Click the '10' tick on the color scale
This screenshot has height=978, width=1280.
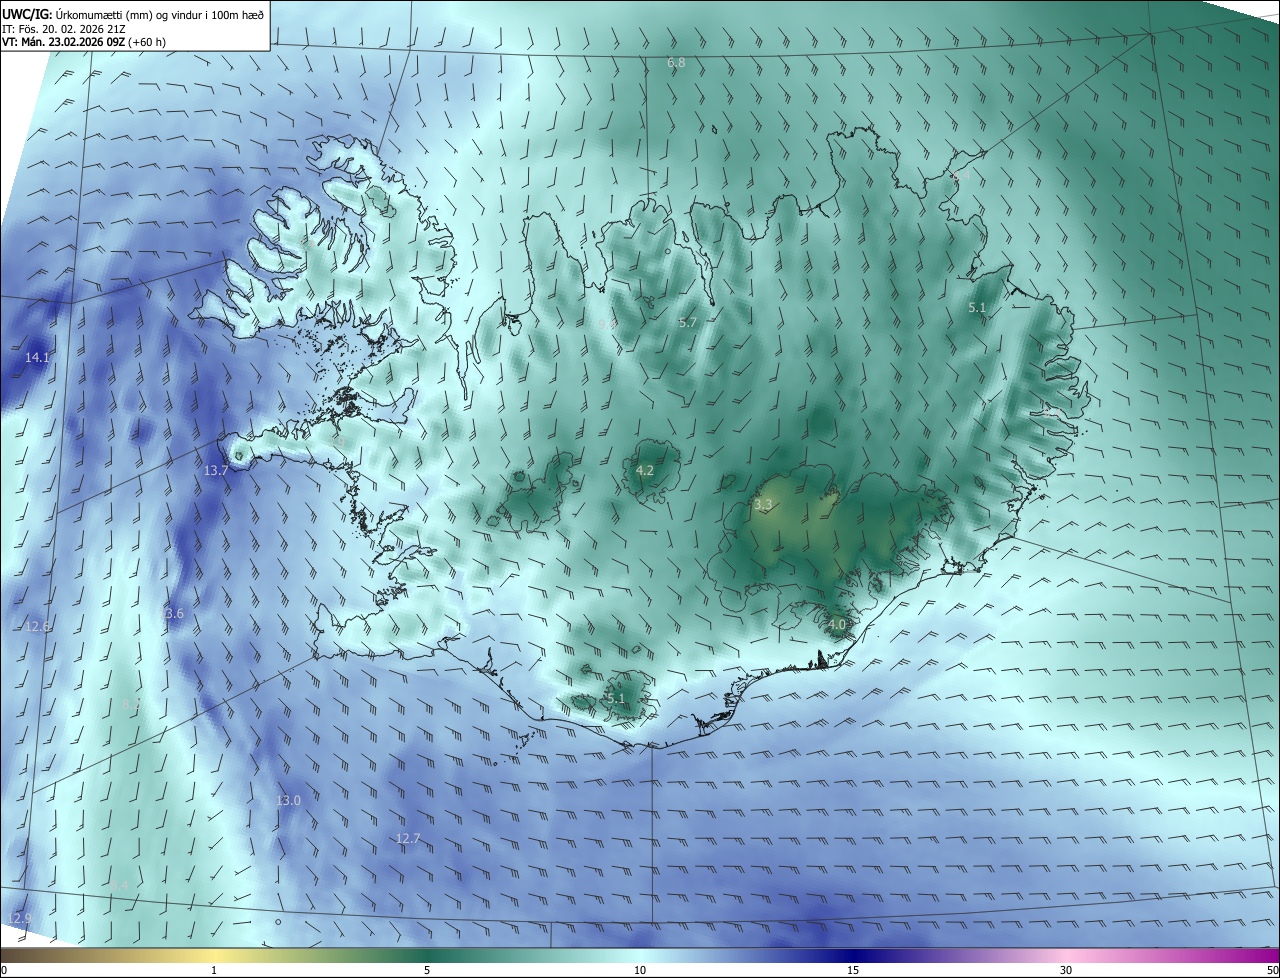click(640, 971)
